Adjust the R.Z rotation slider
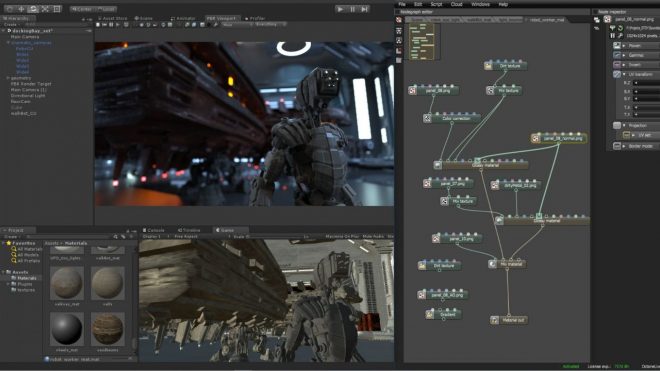 pos(647,83)
